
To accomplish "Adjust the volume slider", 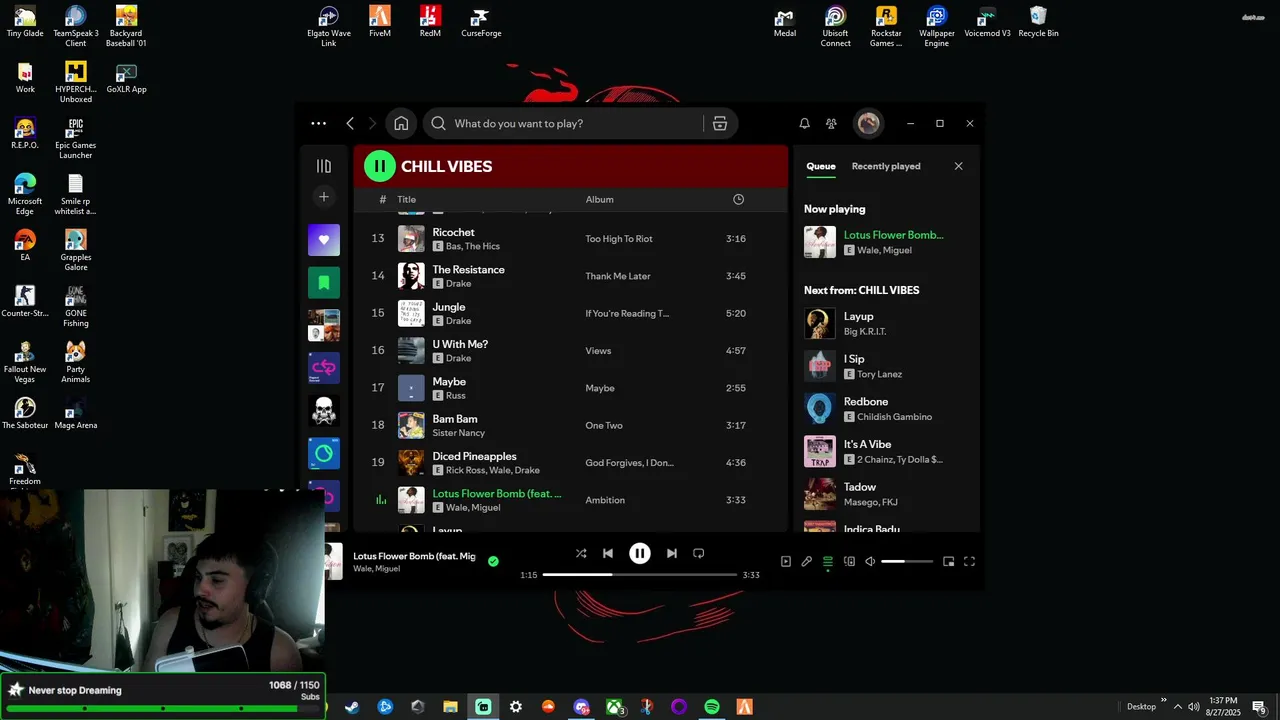I will coord(907,562).
